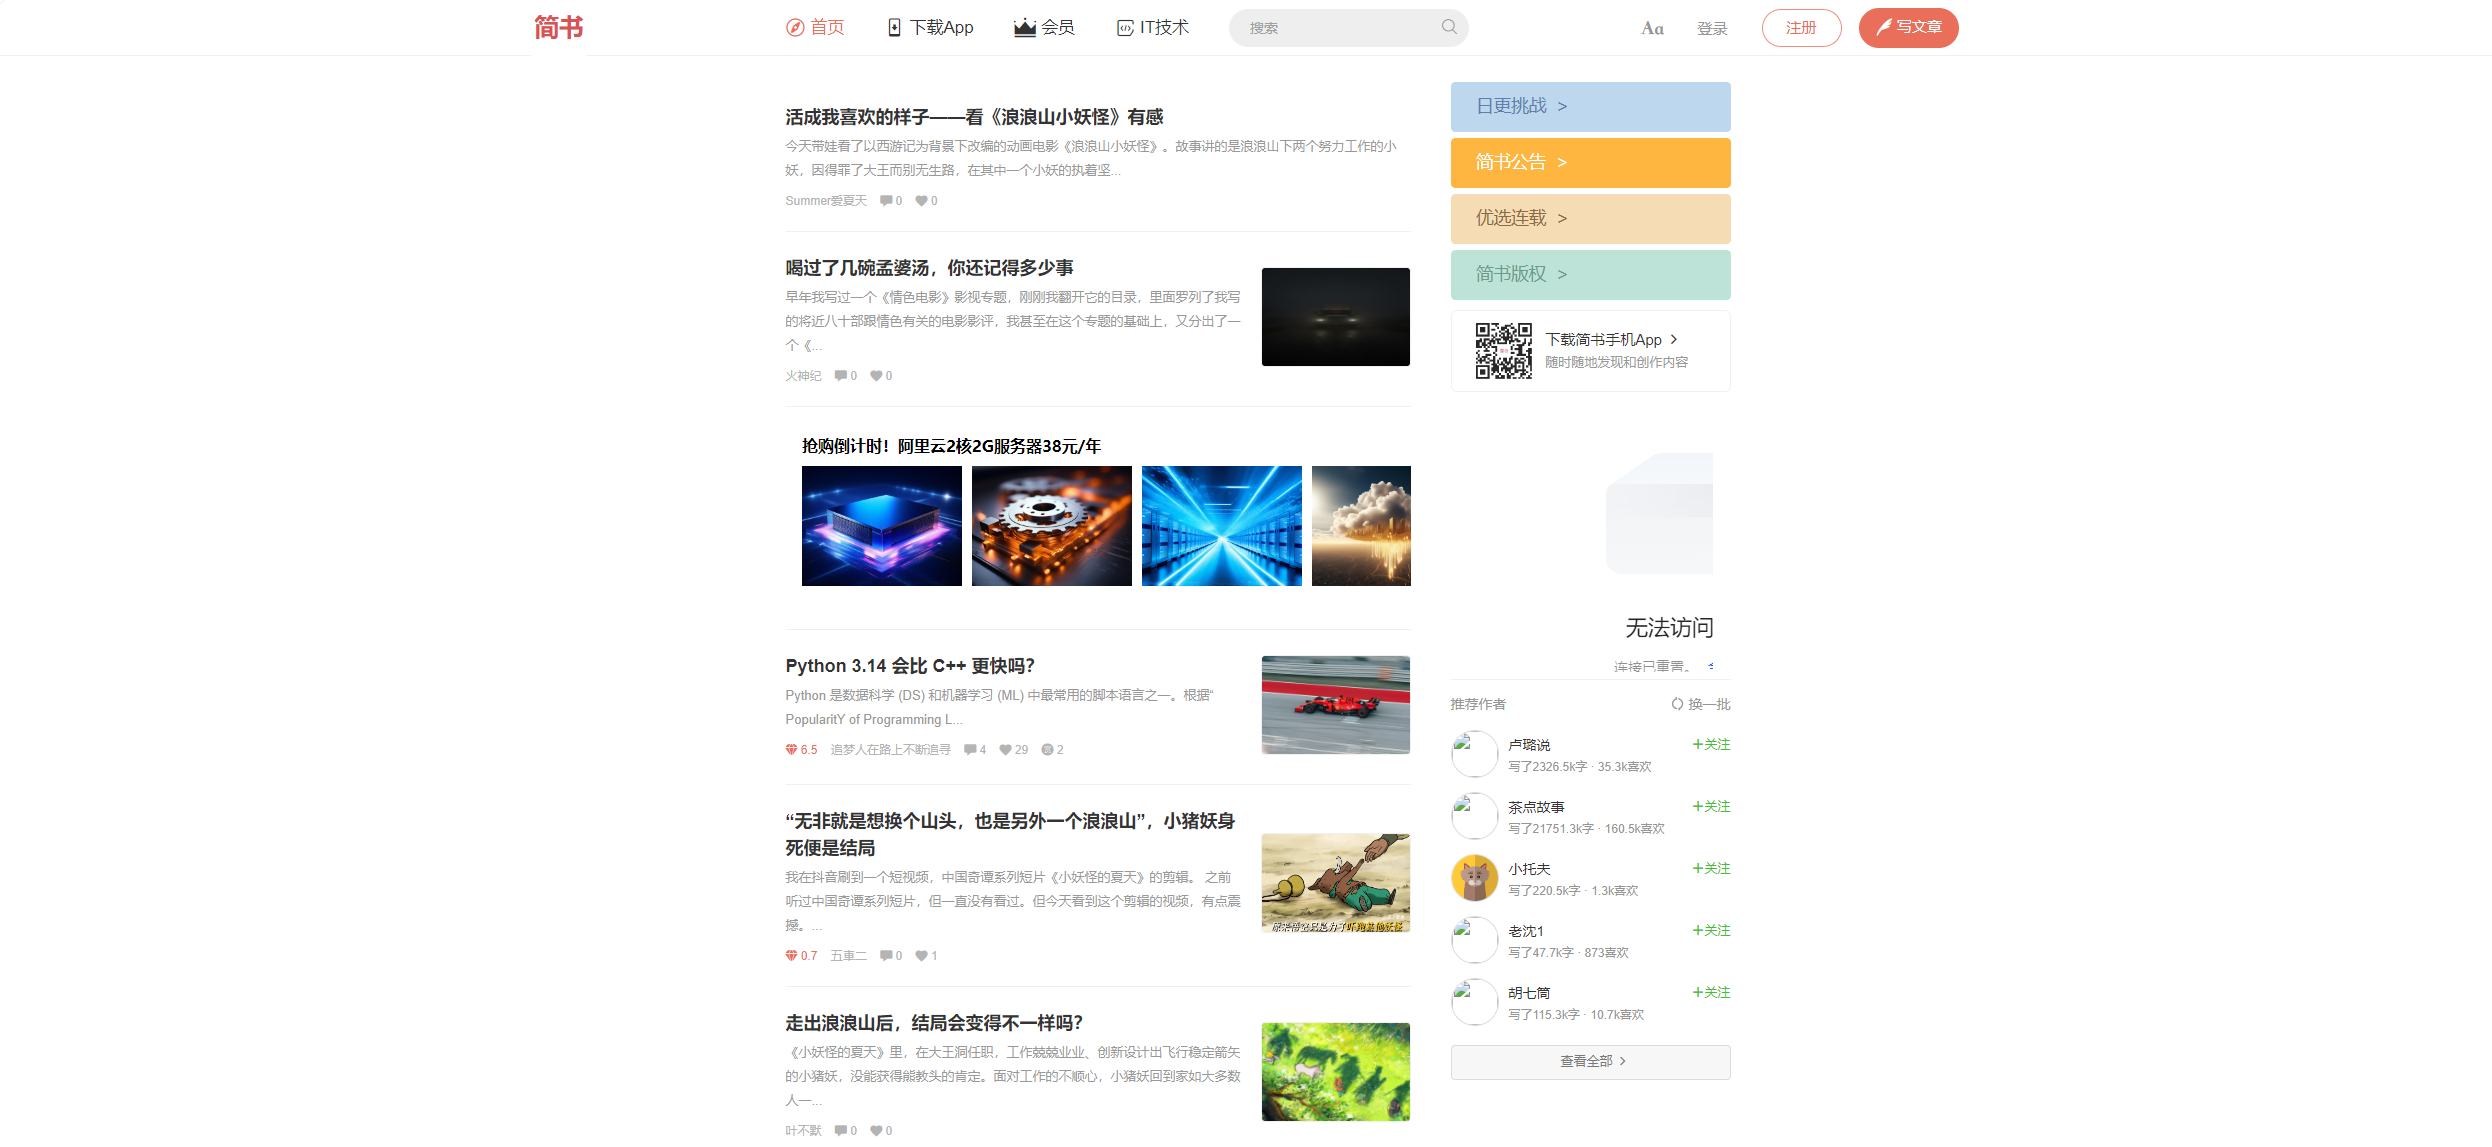Click the phone icon beside 下载App
Screen dimensions: 2492x1147
[x=893, y=27]
